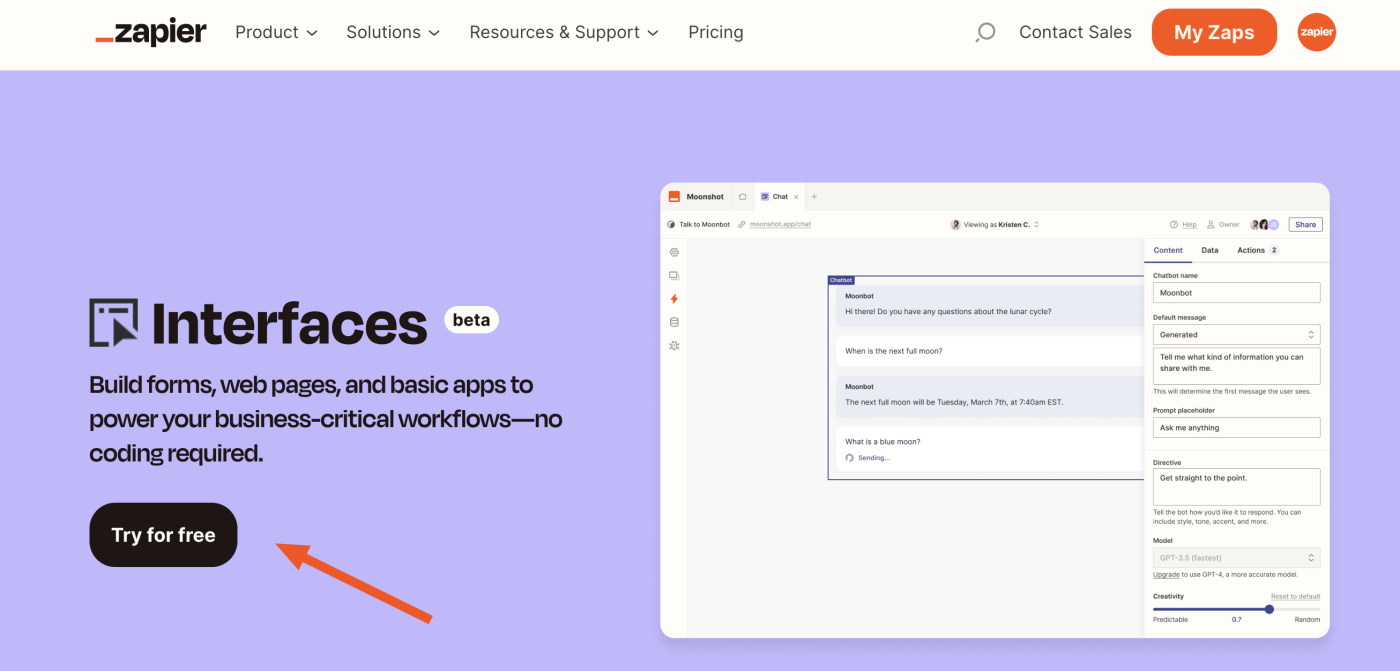Open the Model GPT-3.5 dropdown
The width and height of the screenshot is (1400, 671).
[x=1236, y=557]
